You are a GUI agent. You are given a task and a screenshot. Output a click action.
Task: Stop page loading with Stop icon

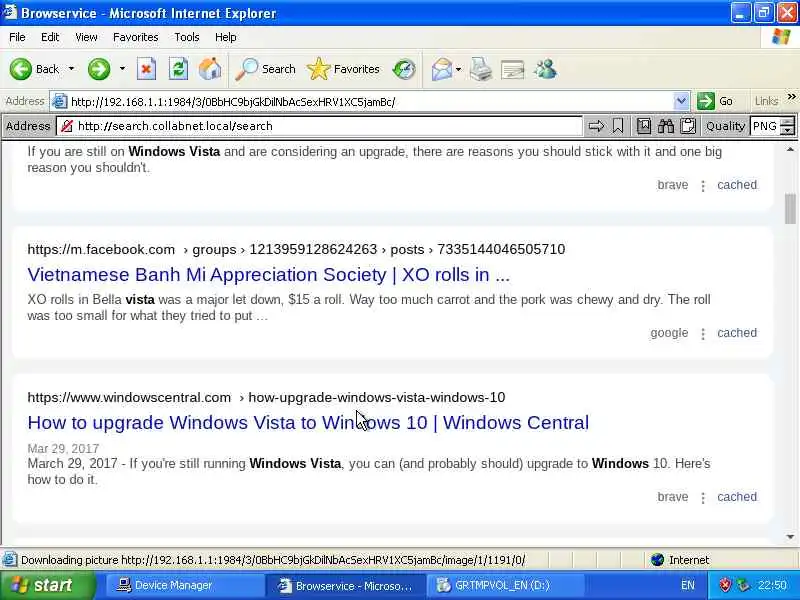click(146, 69)
